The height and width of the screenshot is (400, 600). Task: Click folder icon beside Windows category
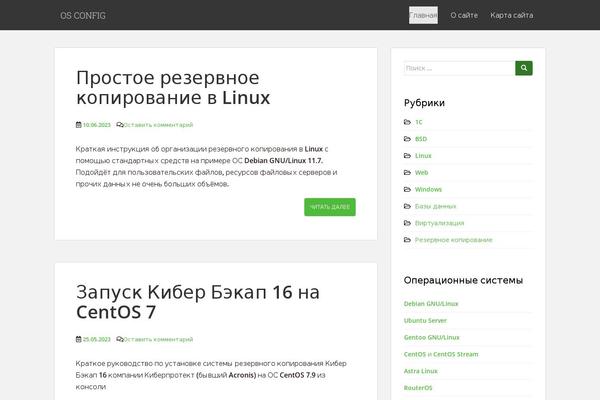407,189
